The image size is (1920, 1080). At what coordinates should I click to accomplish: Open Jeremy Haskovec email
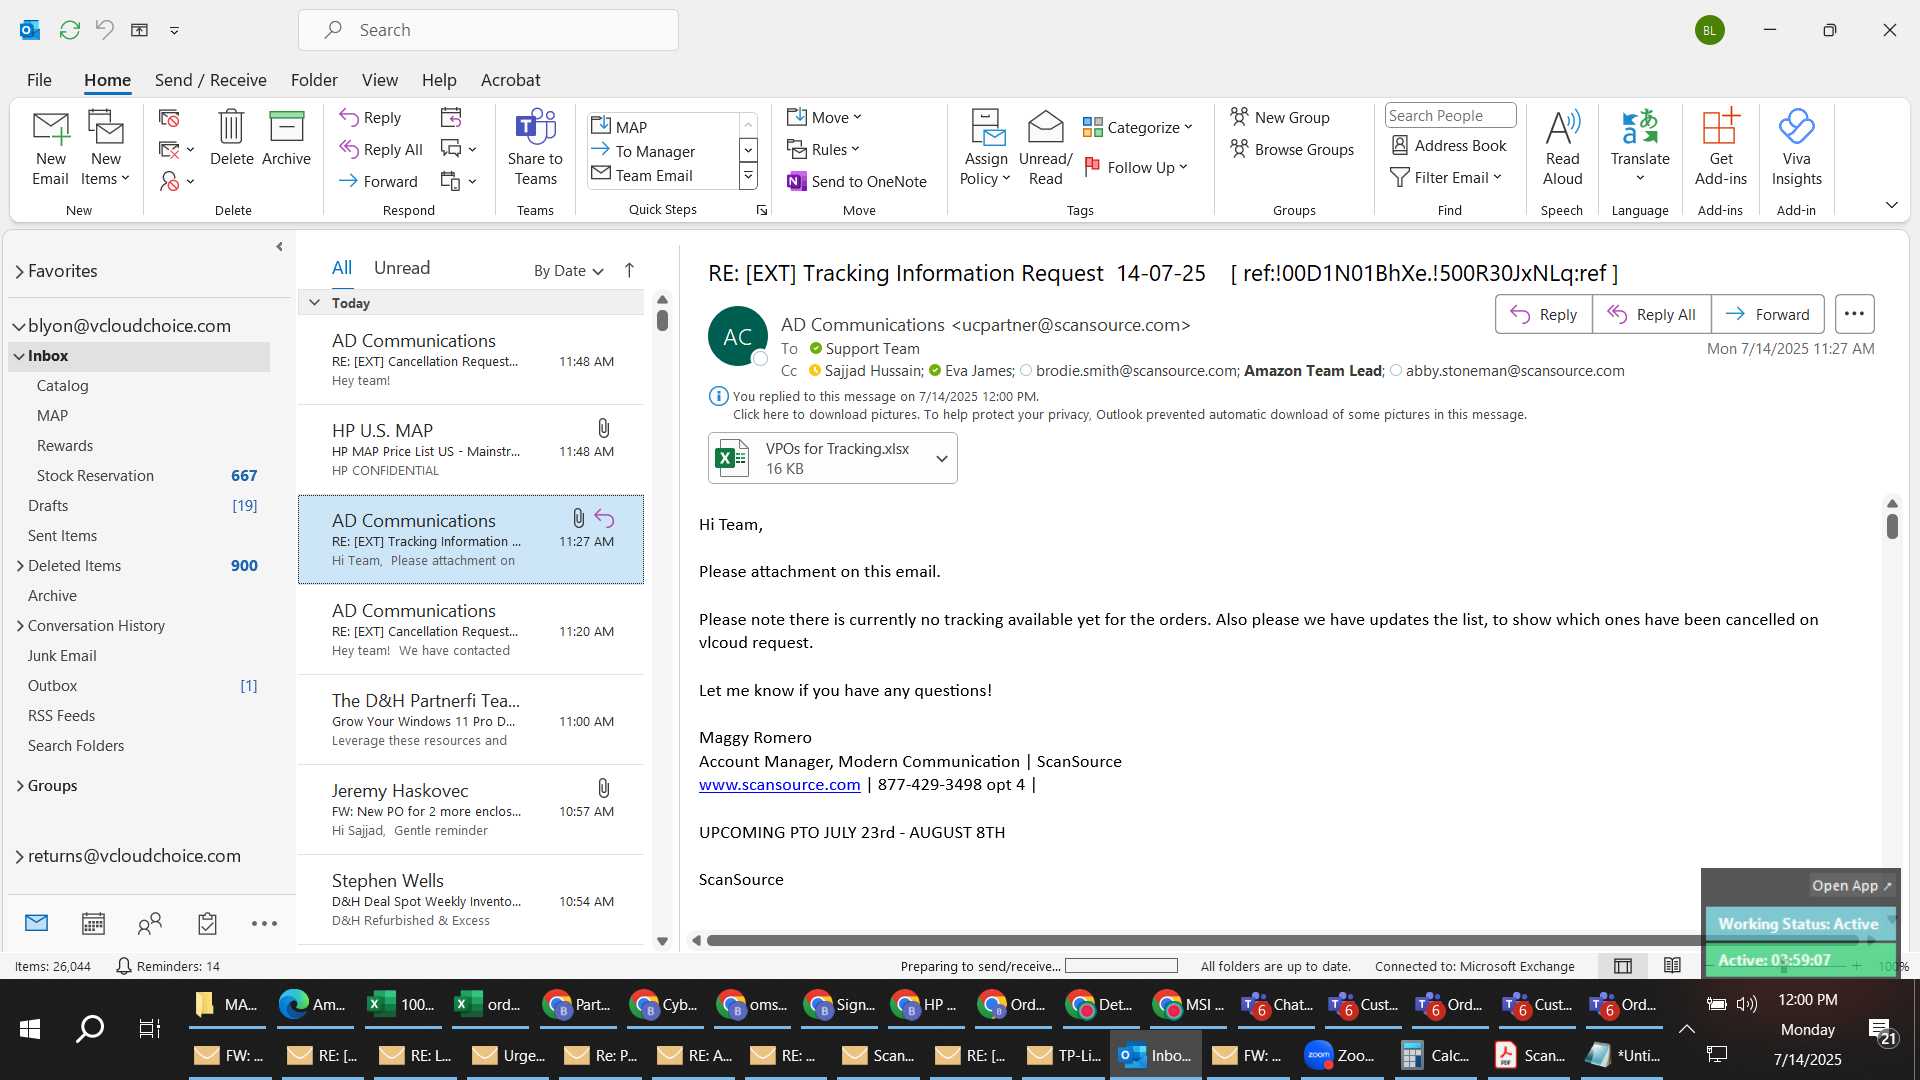[x=471, y=810]
